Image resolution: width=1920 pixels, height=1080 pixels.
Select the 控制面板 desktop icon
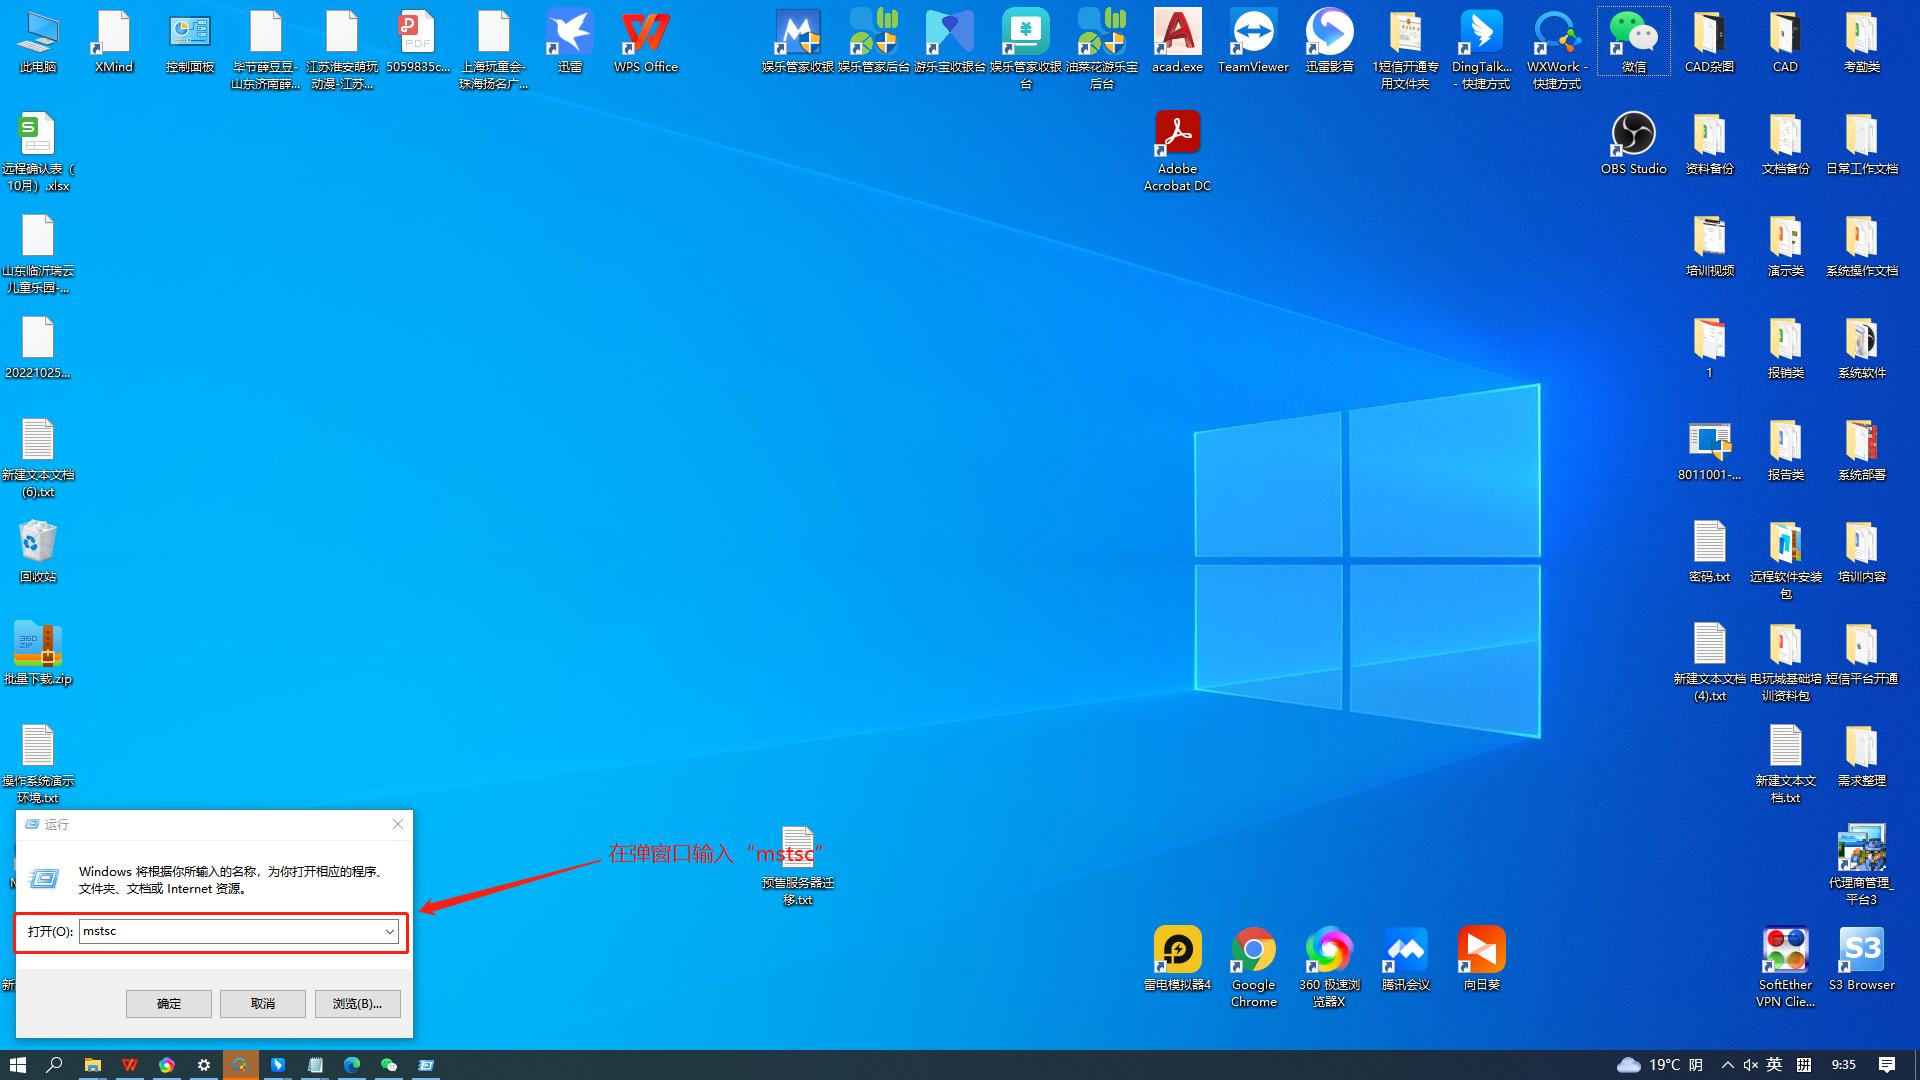click(x=190, y=43)
